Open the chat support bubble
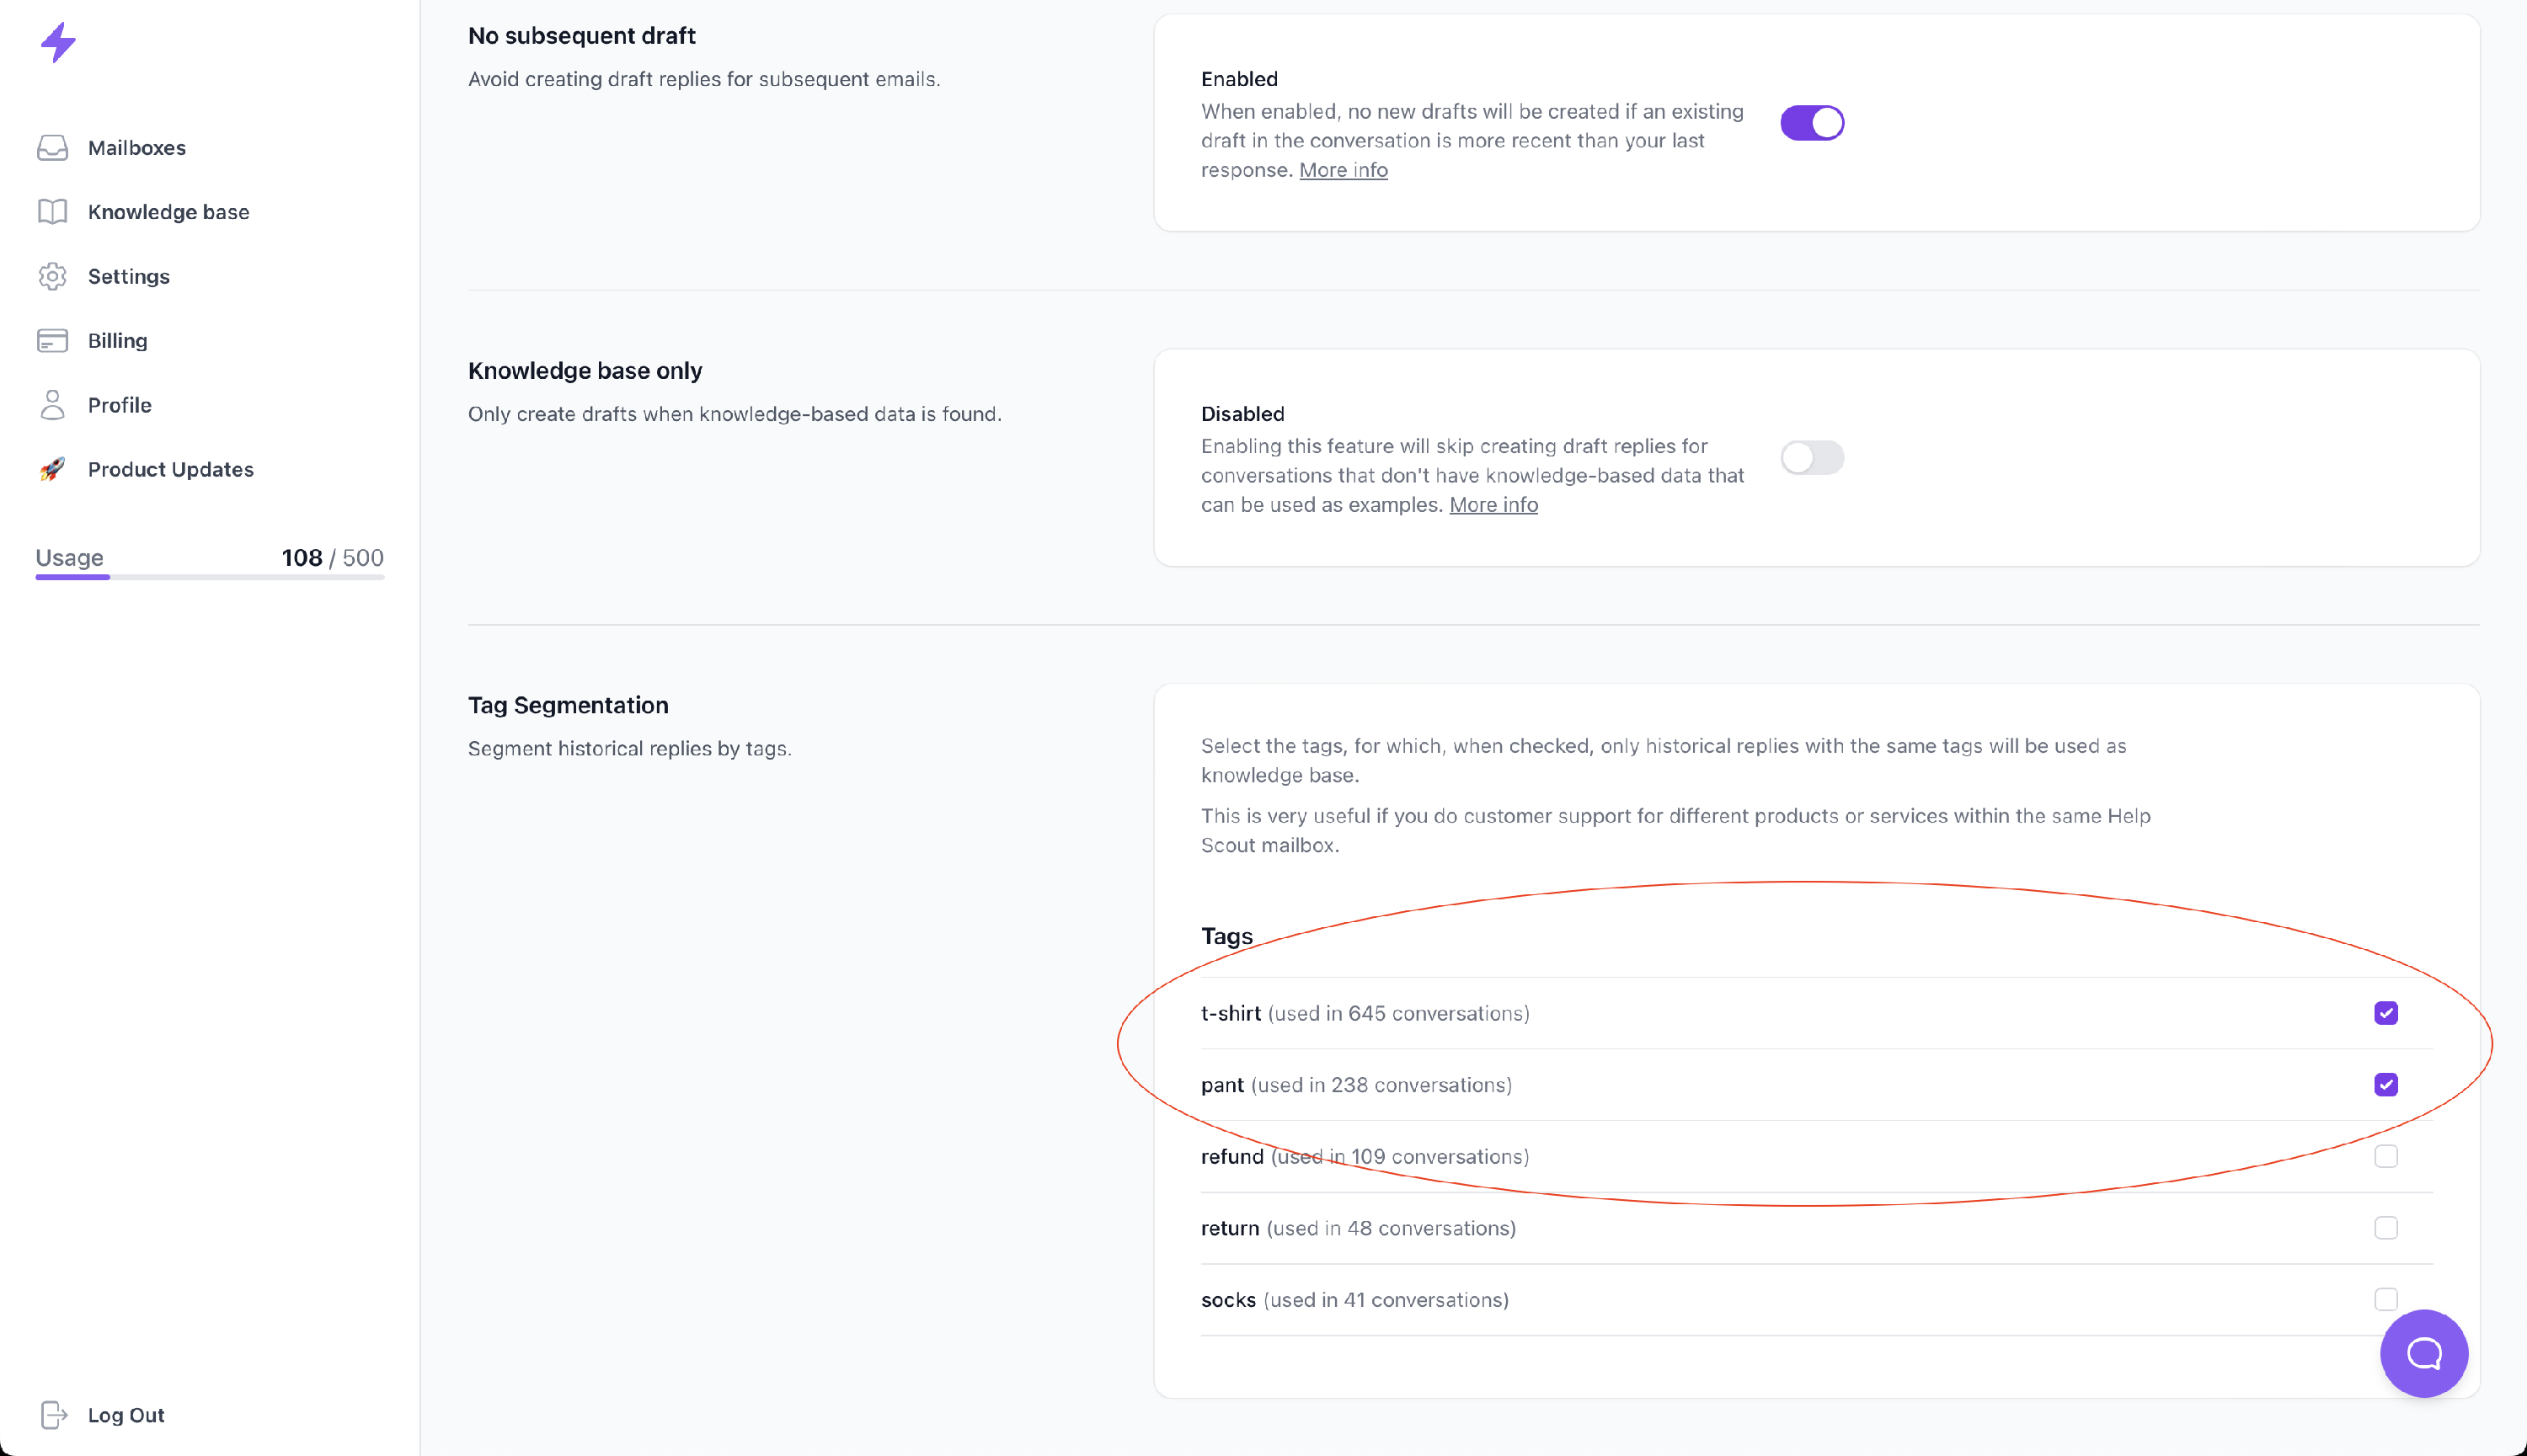 (2423, 1353)
